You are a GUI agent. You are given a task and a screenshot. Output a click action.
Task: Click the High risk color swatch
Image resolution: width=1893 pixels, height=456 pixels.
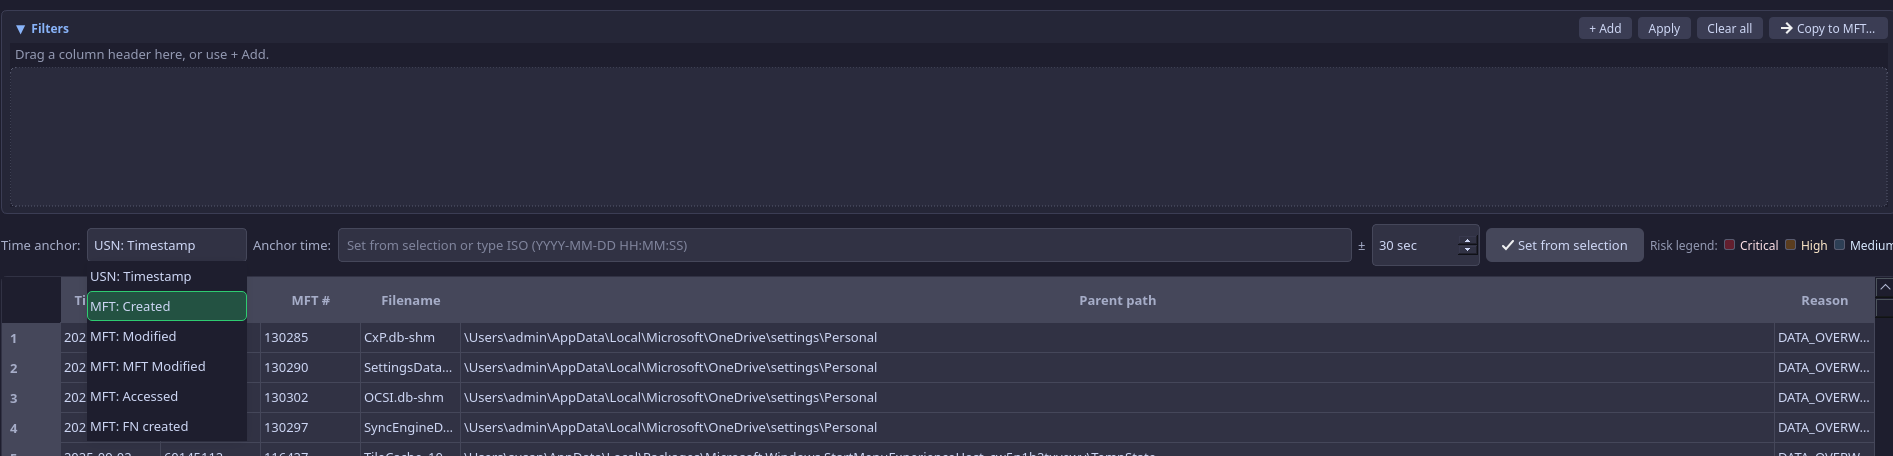(x=1790, y=245)
